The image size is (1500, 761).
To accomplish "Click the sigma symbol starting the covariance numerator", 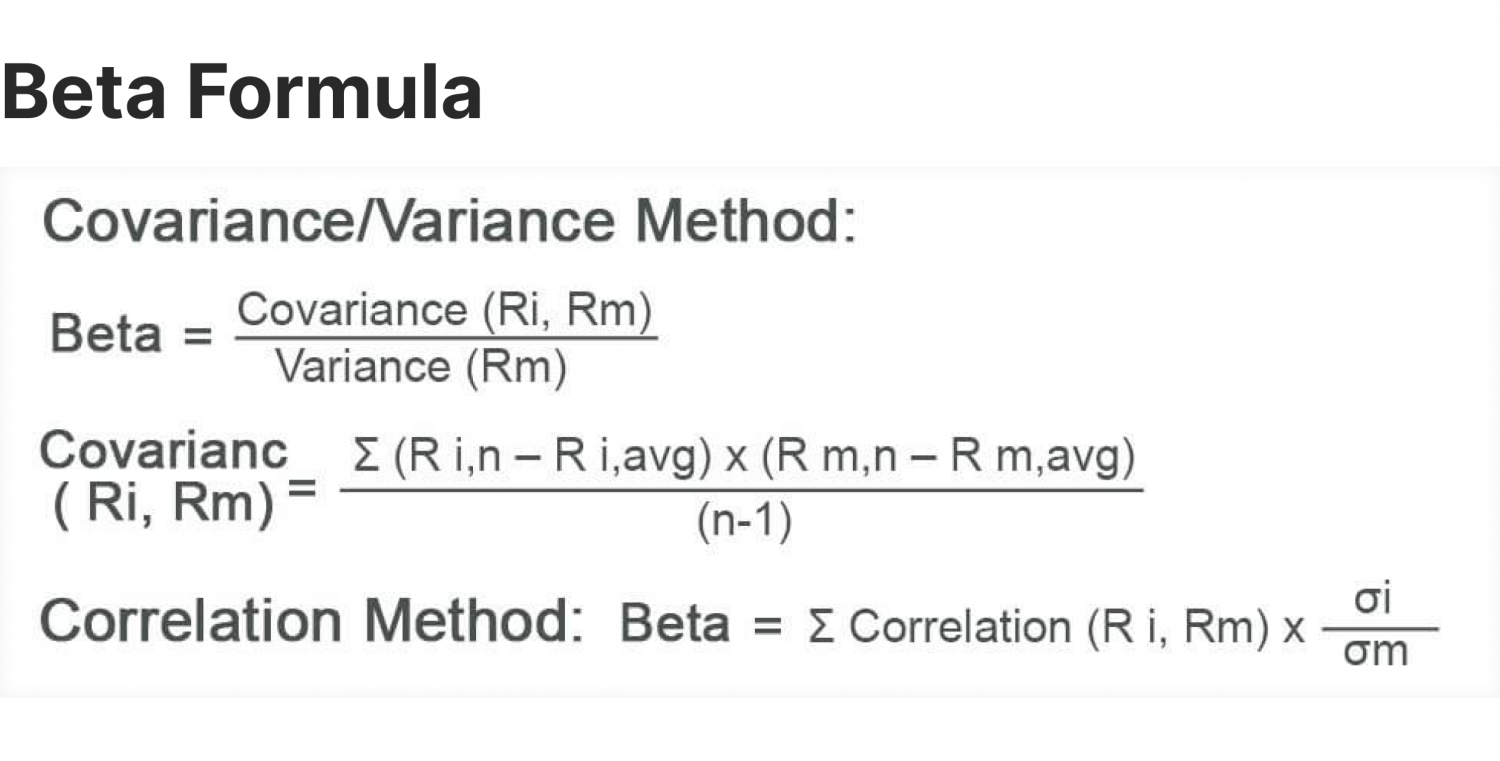I will click(364, 459).
